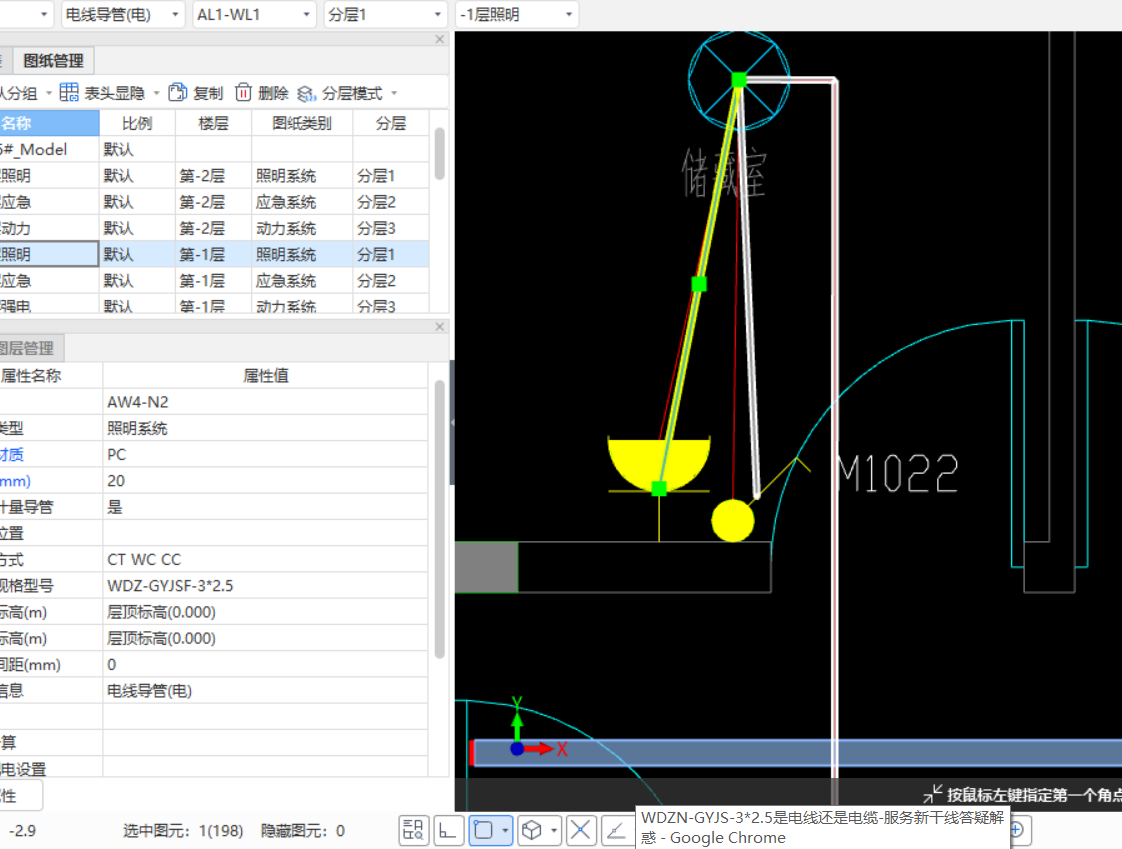Expand the rectangle selection dropdown arrow
This screenshot has width=1122, height=849.
pos(505,831)
